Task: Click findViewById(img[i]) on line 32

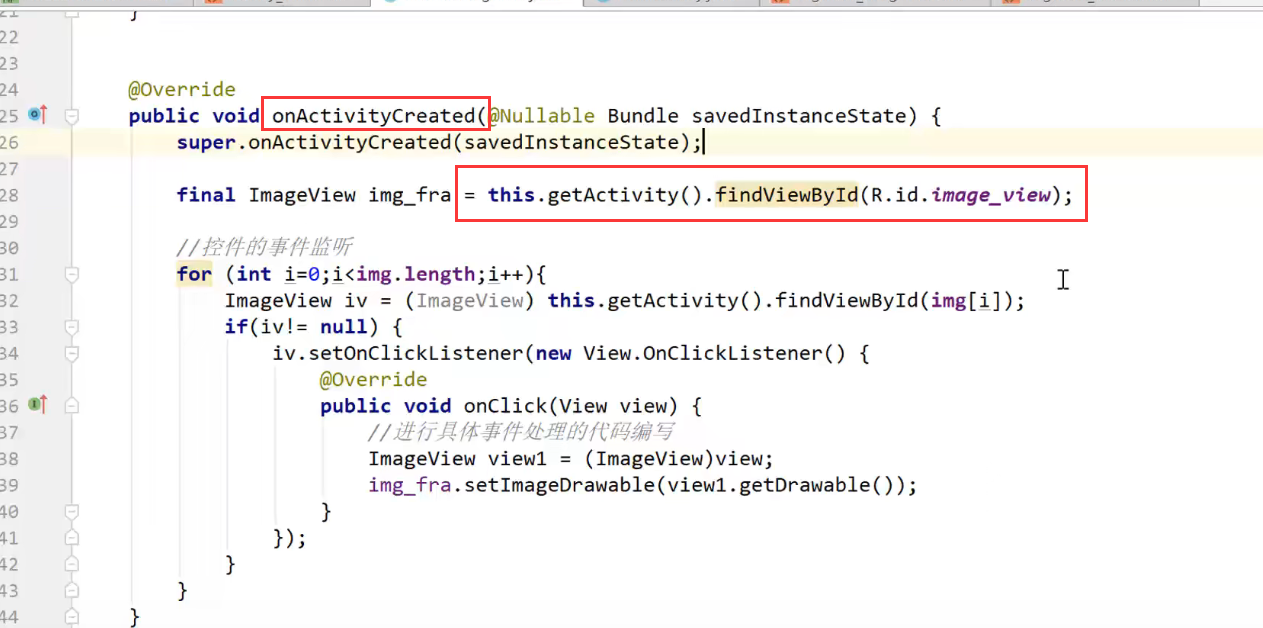Action: pos(895,300)
